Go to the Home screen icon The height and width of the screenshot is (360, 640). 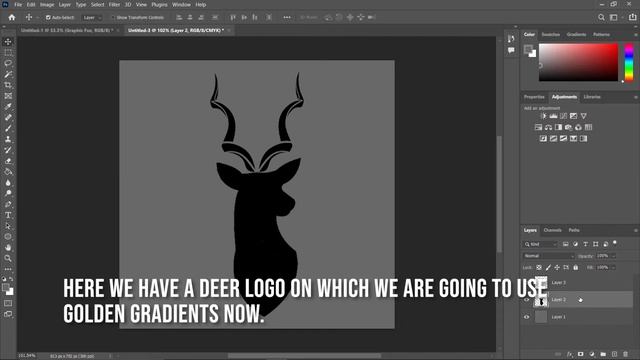click(12, 17)
